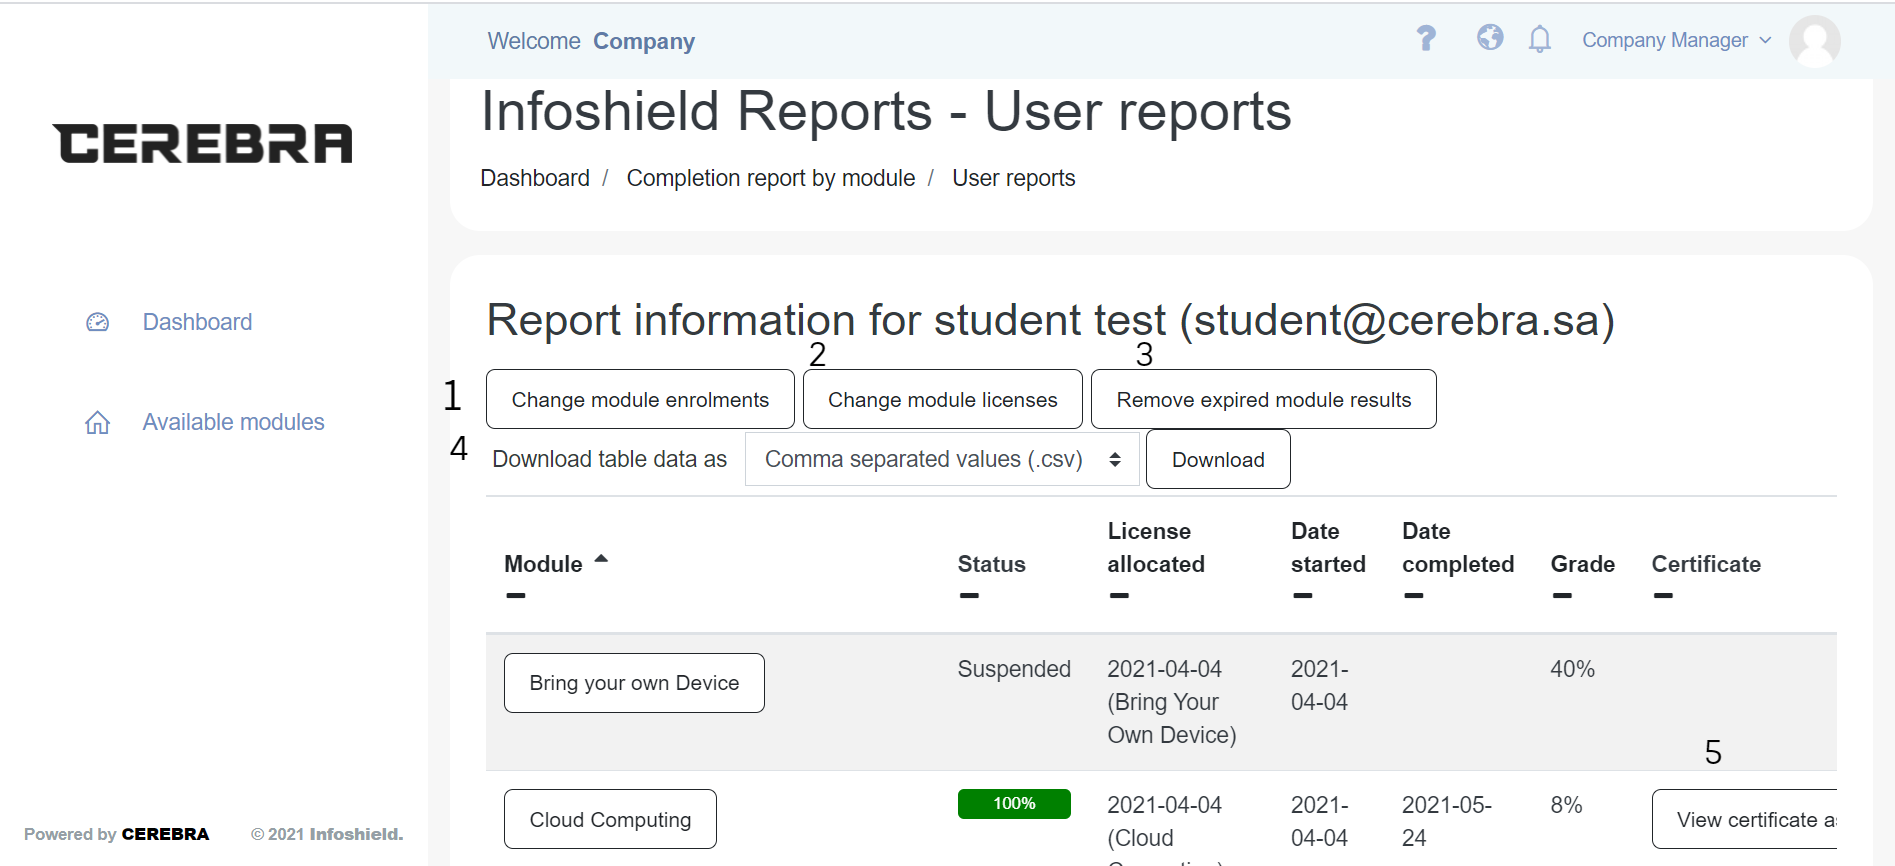
Task: Sort by License allocated column header
Action: [1156, 547]
